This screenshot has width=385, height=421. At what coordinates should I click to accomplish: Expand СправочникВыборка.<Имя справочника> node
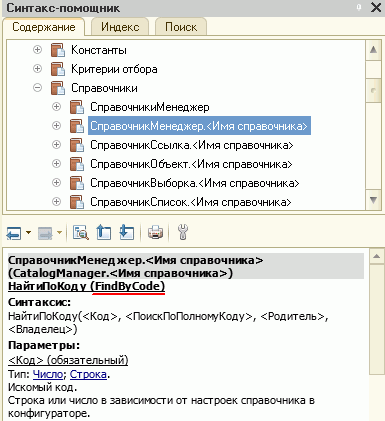[x=57, y=183]
